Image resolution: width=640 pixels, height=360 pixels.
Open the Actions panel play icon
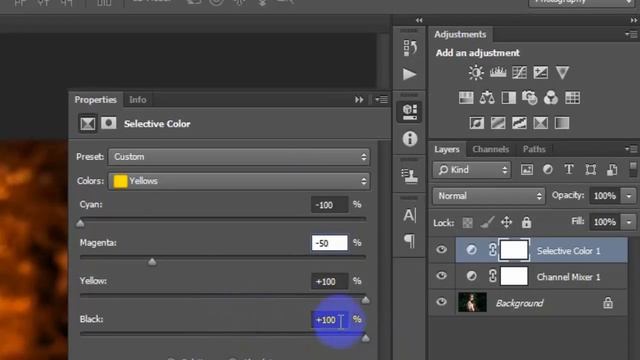[409, 74]
